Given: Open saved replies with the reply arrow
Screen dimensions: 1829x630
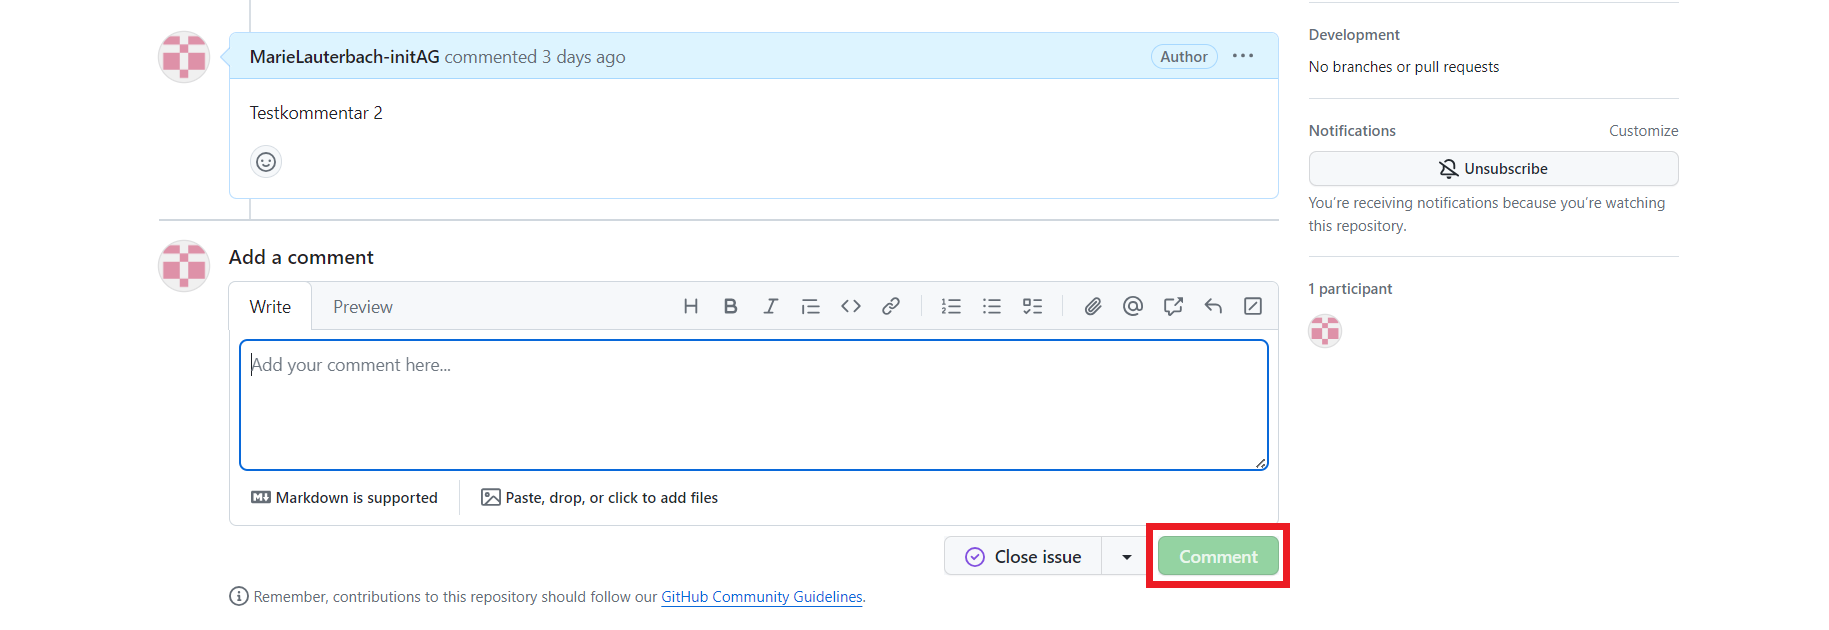Looking at the screenshot, I should click(x=1213, y=306).
